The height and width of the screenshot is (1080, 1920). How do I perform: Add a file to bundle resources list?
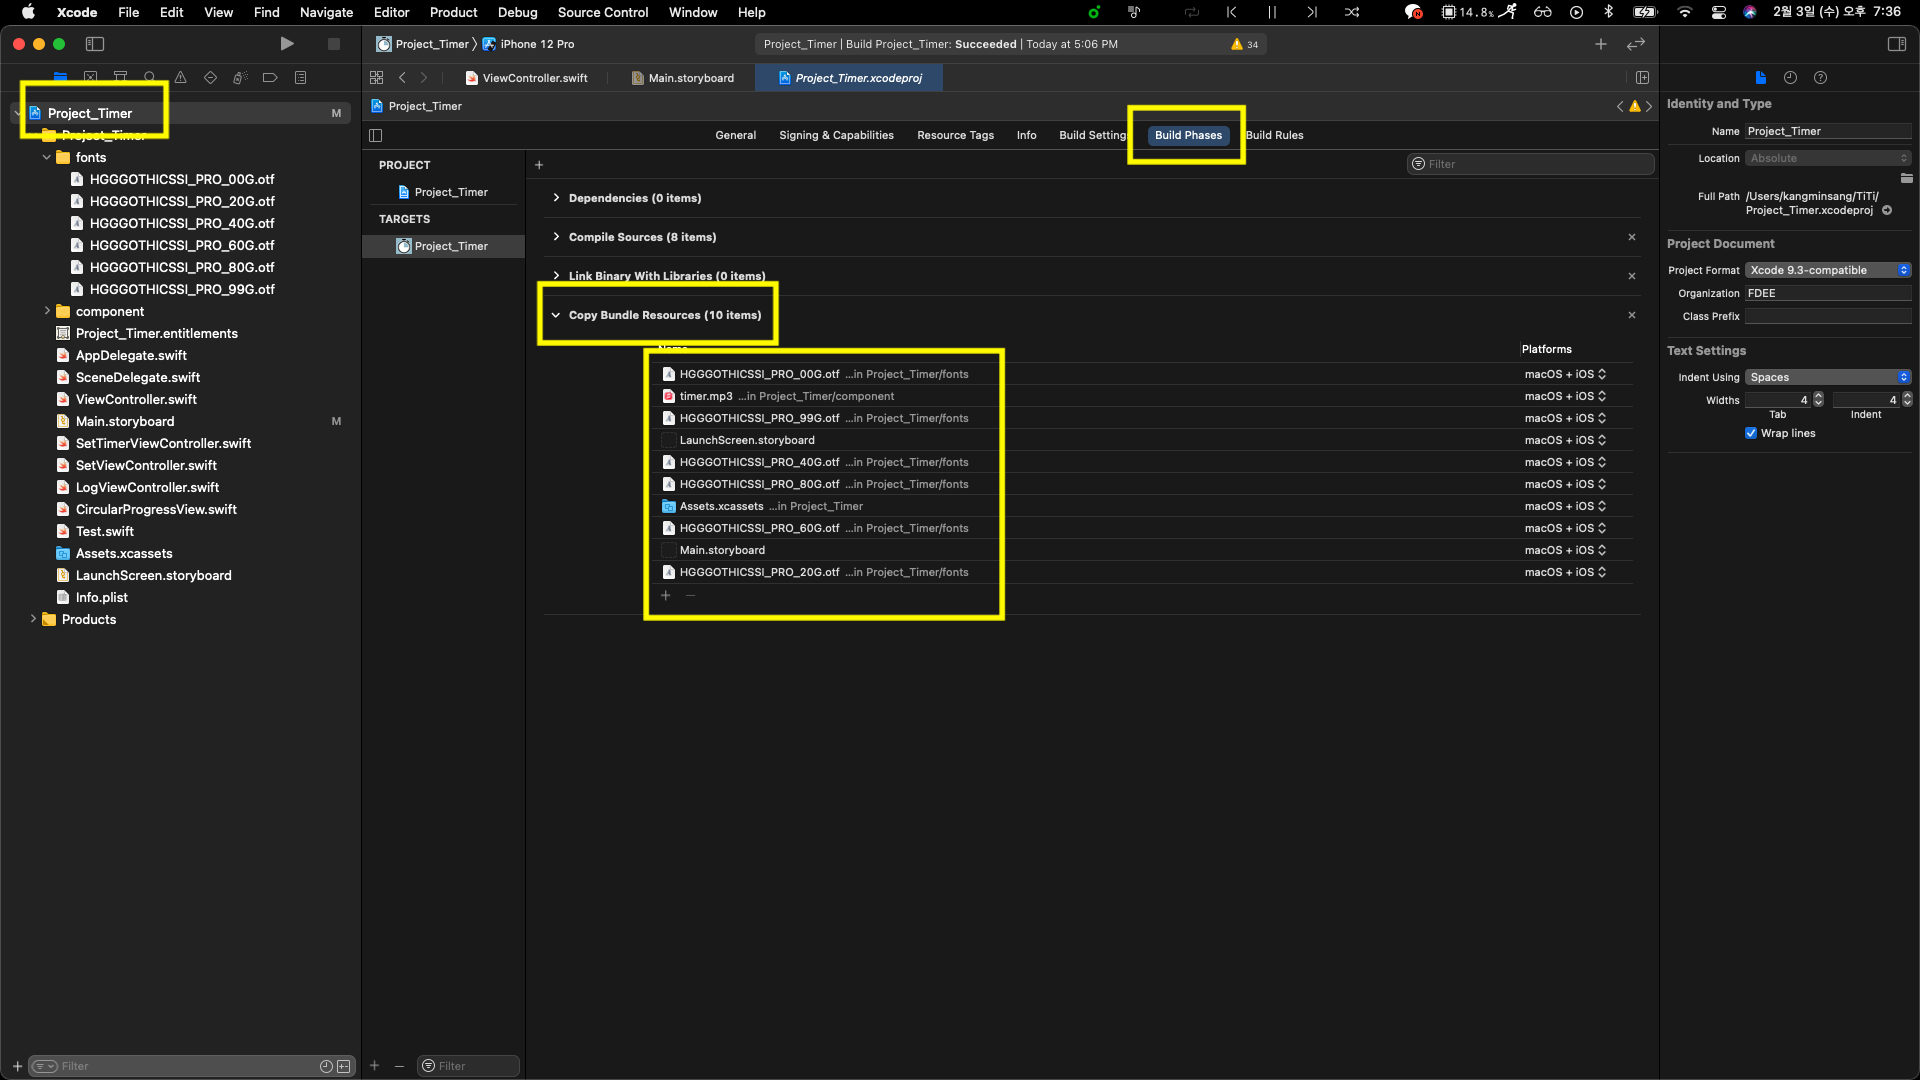click(666, 595)
